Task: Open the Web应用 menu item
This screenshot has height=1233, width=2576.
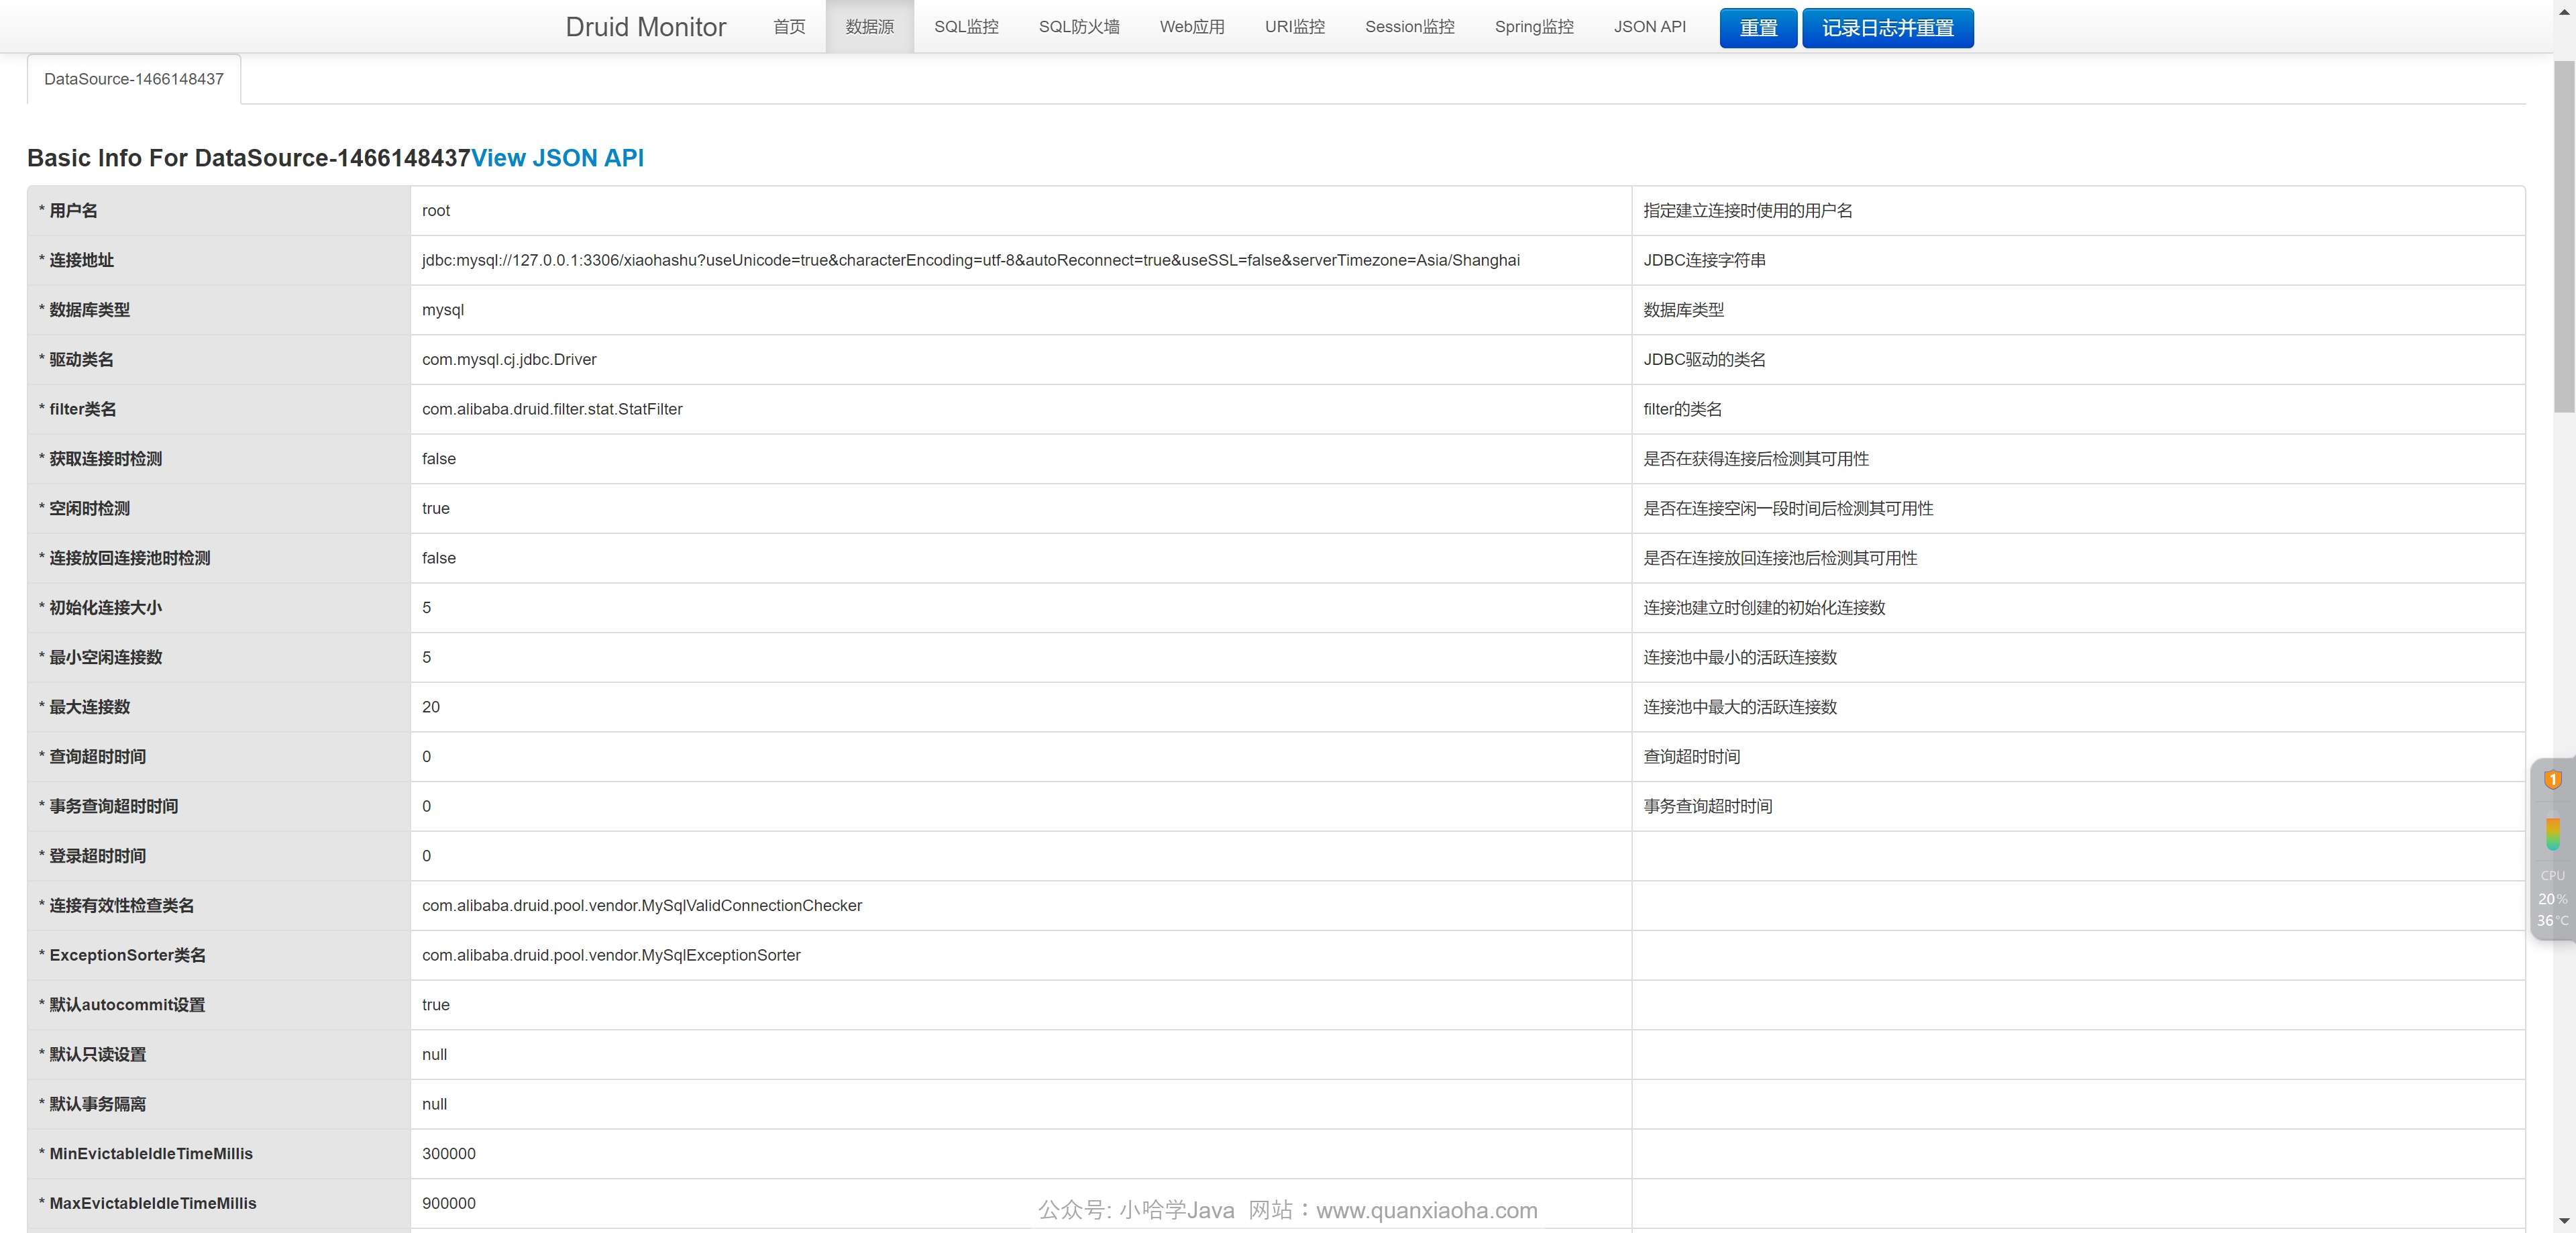Action: pos(1191,27)
